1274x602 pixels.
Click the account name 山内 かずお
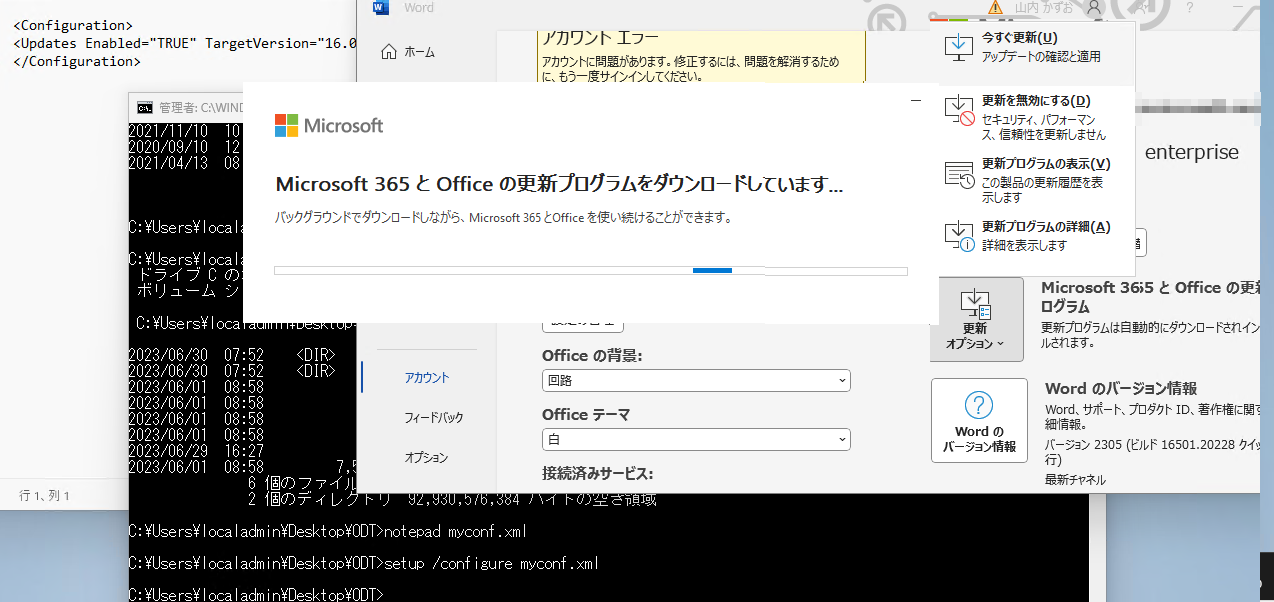(x=1043, y=8)
